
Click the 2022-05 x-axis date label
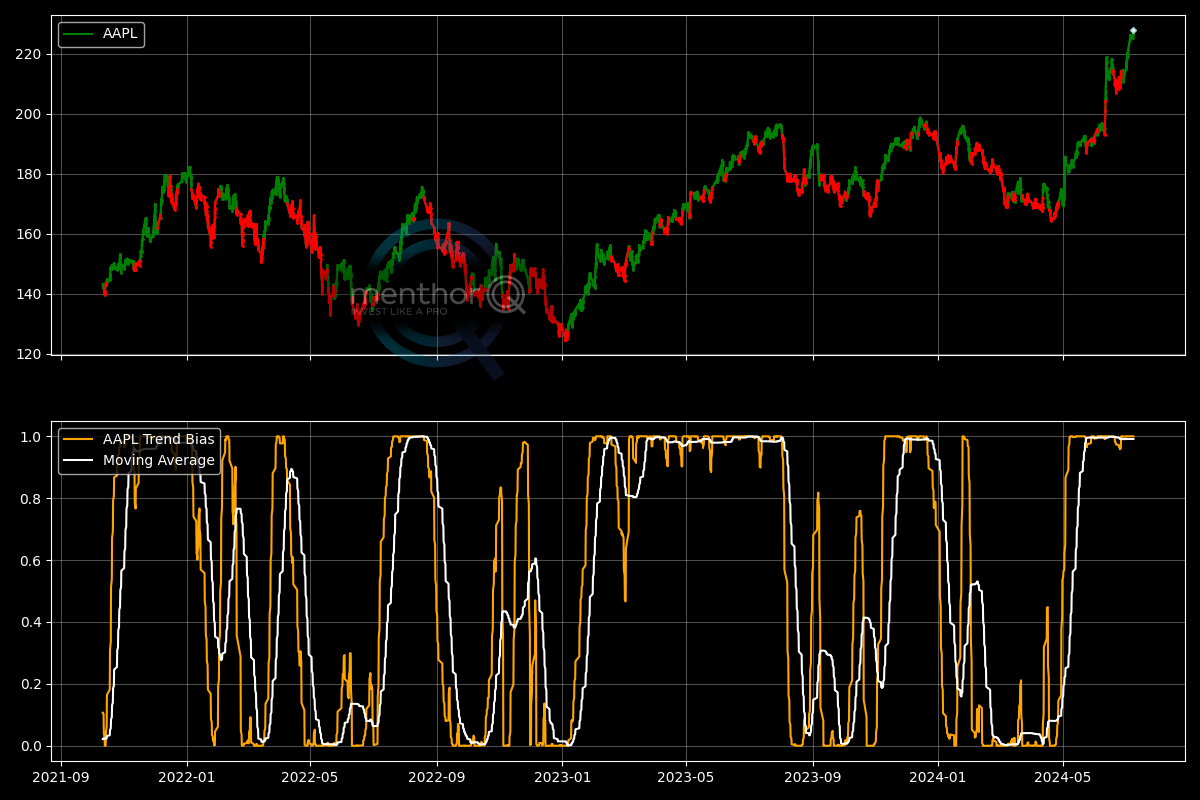(x=310, y=776)
